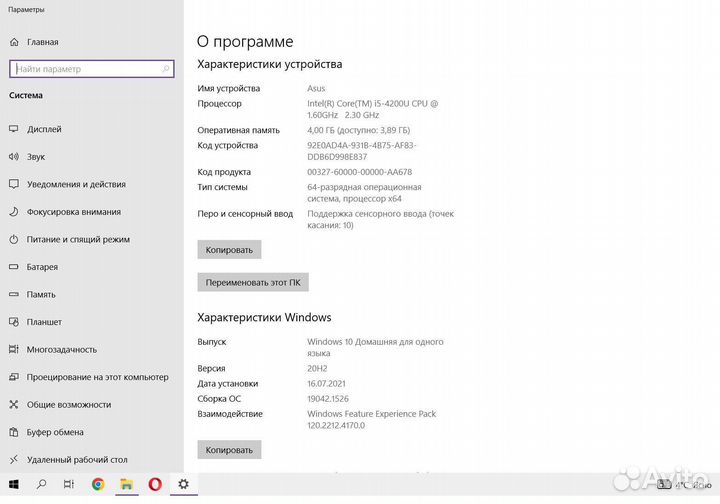Click the Общие возможности icon

(14, 404)
